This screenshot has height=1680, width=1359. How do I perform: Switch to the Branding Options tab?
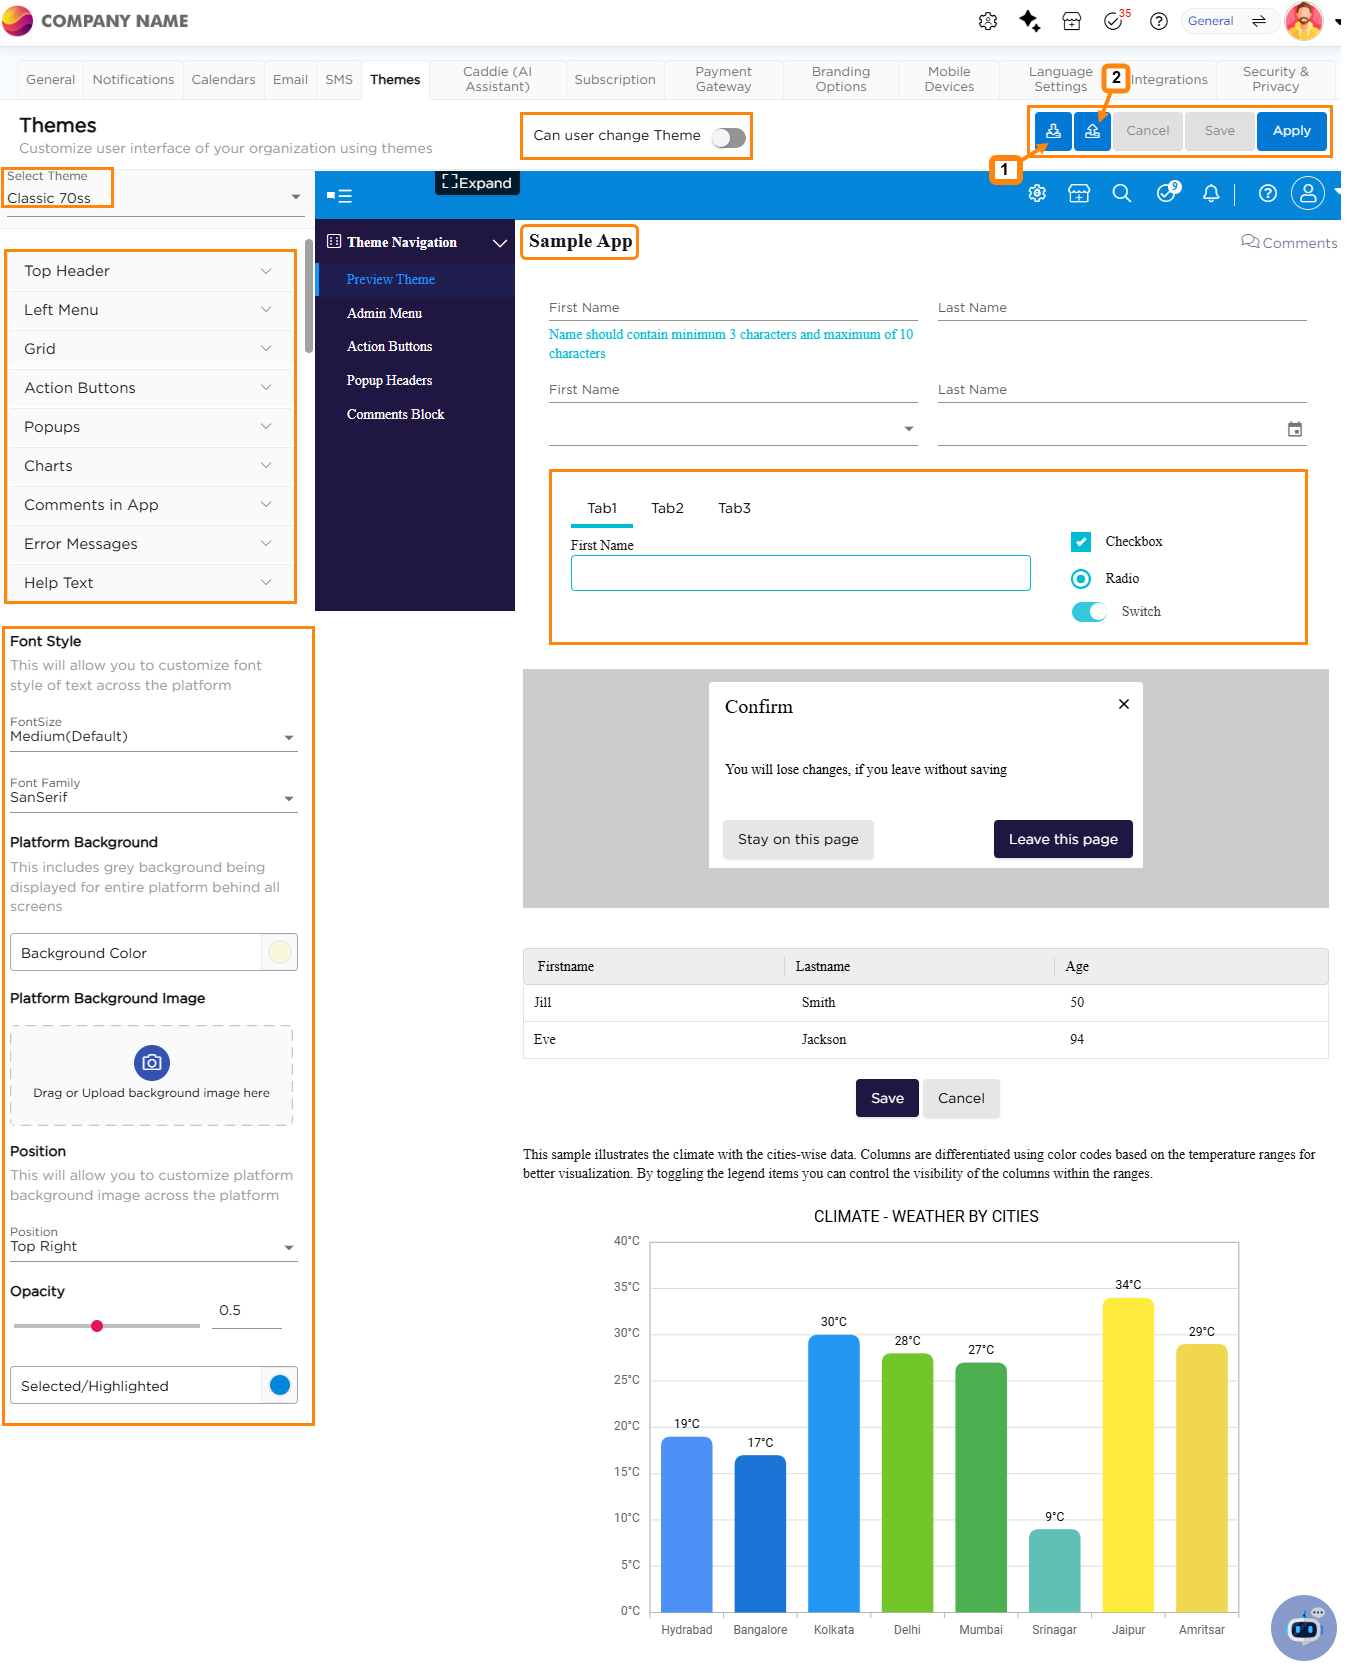(x=840, y=79)
